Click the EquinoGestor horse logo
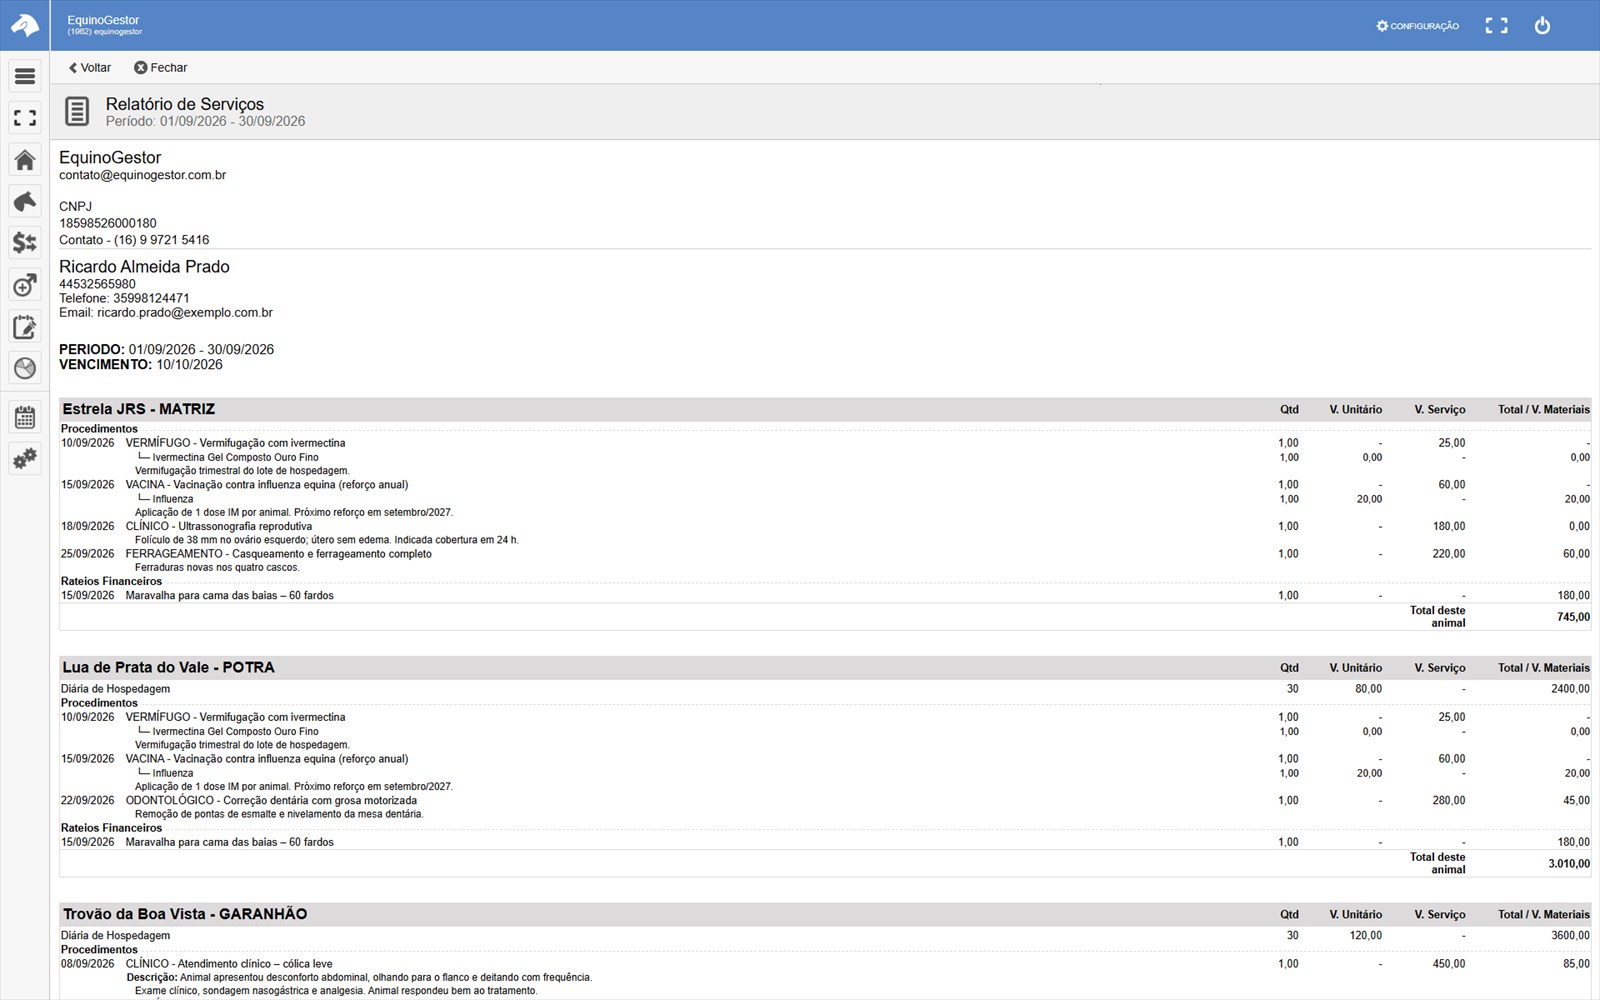Image resolution: width=1600 pixels, height=1000 pixels. pyautogui.click(x=25, y=25)
